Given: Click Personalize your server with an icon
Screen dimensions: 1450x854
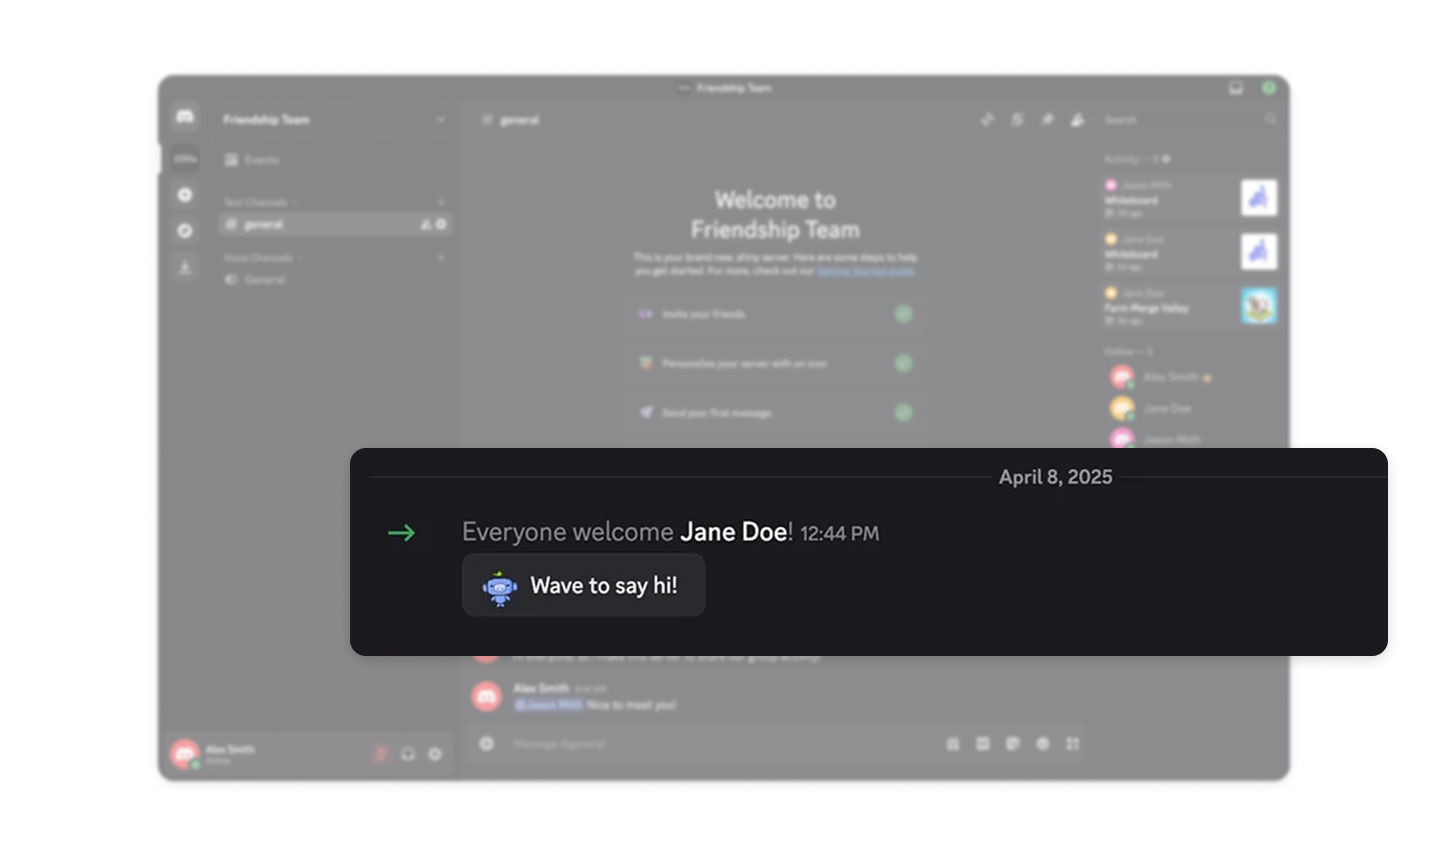Looking at the screenshot, I should 775,363.
